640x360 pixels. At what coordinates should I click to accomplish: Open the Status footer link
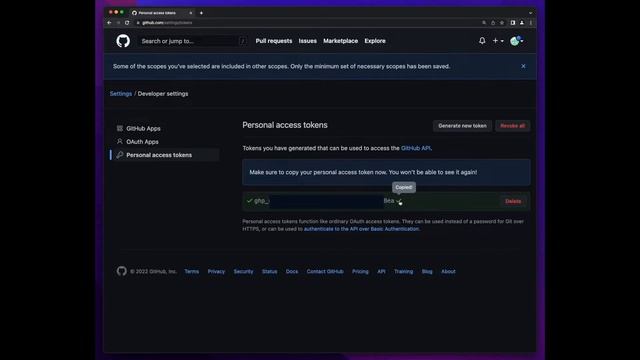pos(269,271)
